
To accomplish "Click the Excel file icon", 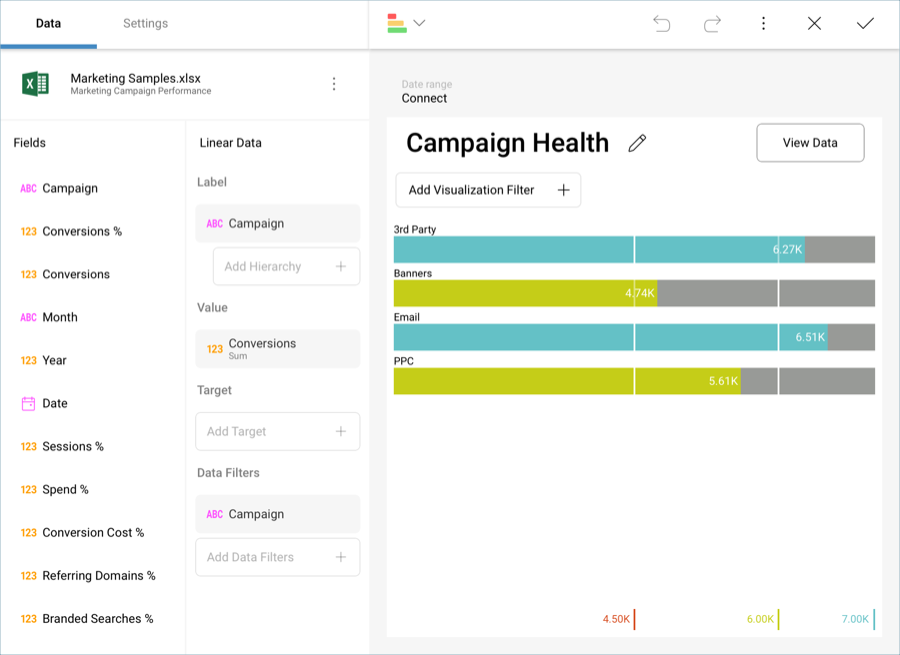I will (36, 84).
